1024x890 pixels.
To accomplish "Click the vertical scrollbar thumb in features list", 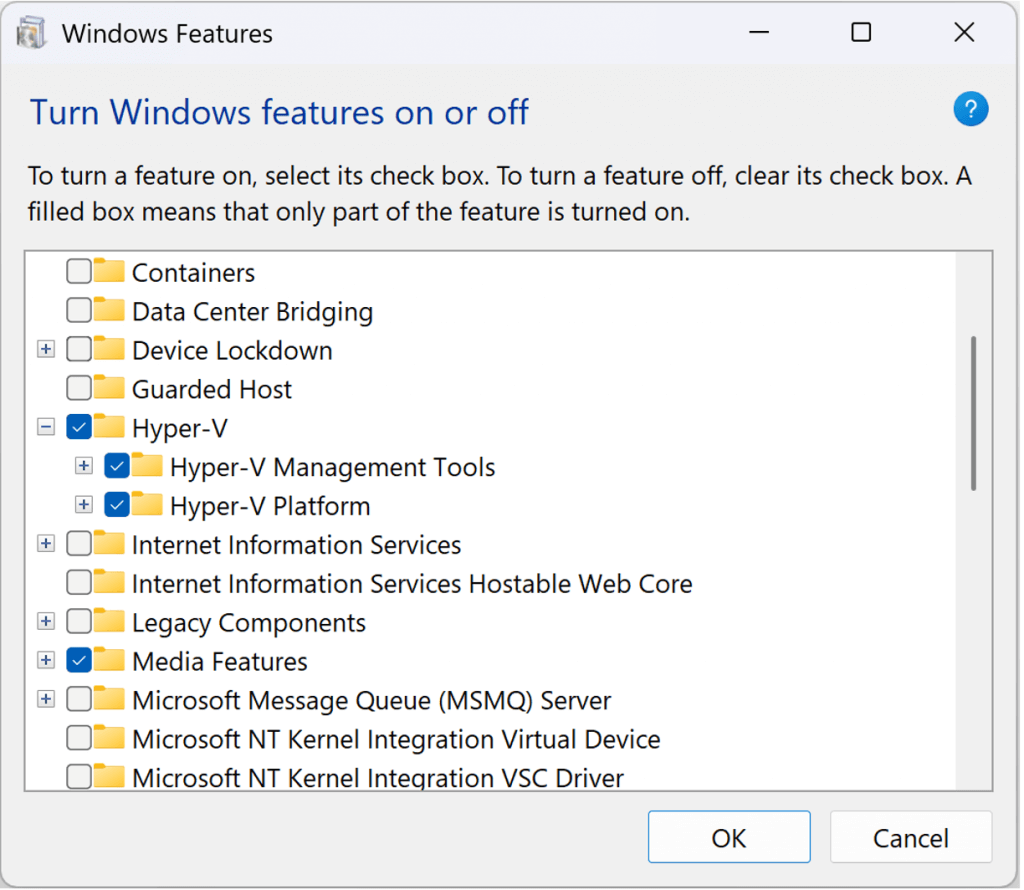I will 973,412.
